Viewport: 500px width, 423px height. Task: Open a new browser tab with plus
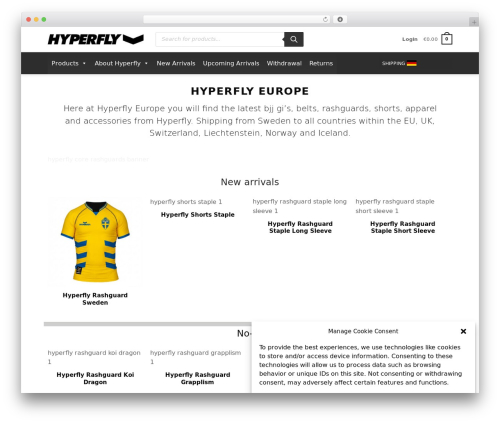pyautogui.click(x=474, y=22)
